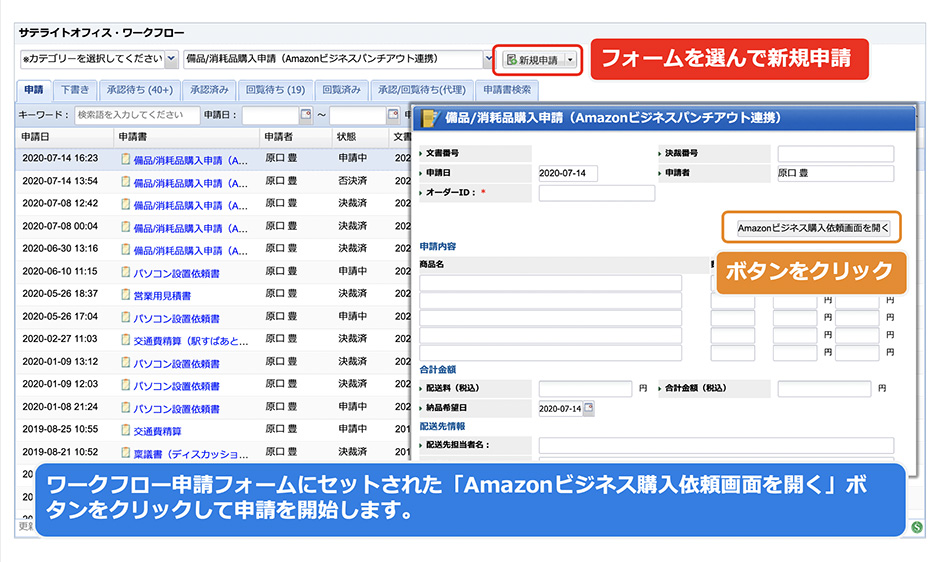Click document icon in 2020-01-09 12:03 row

[x=125, y=384]
